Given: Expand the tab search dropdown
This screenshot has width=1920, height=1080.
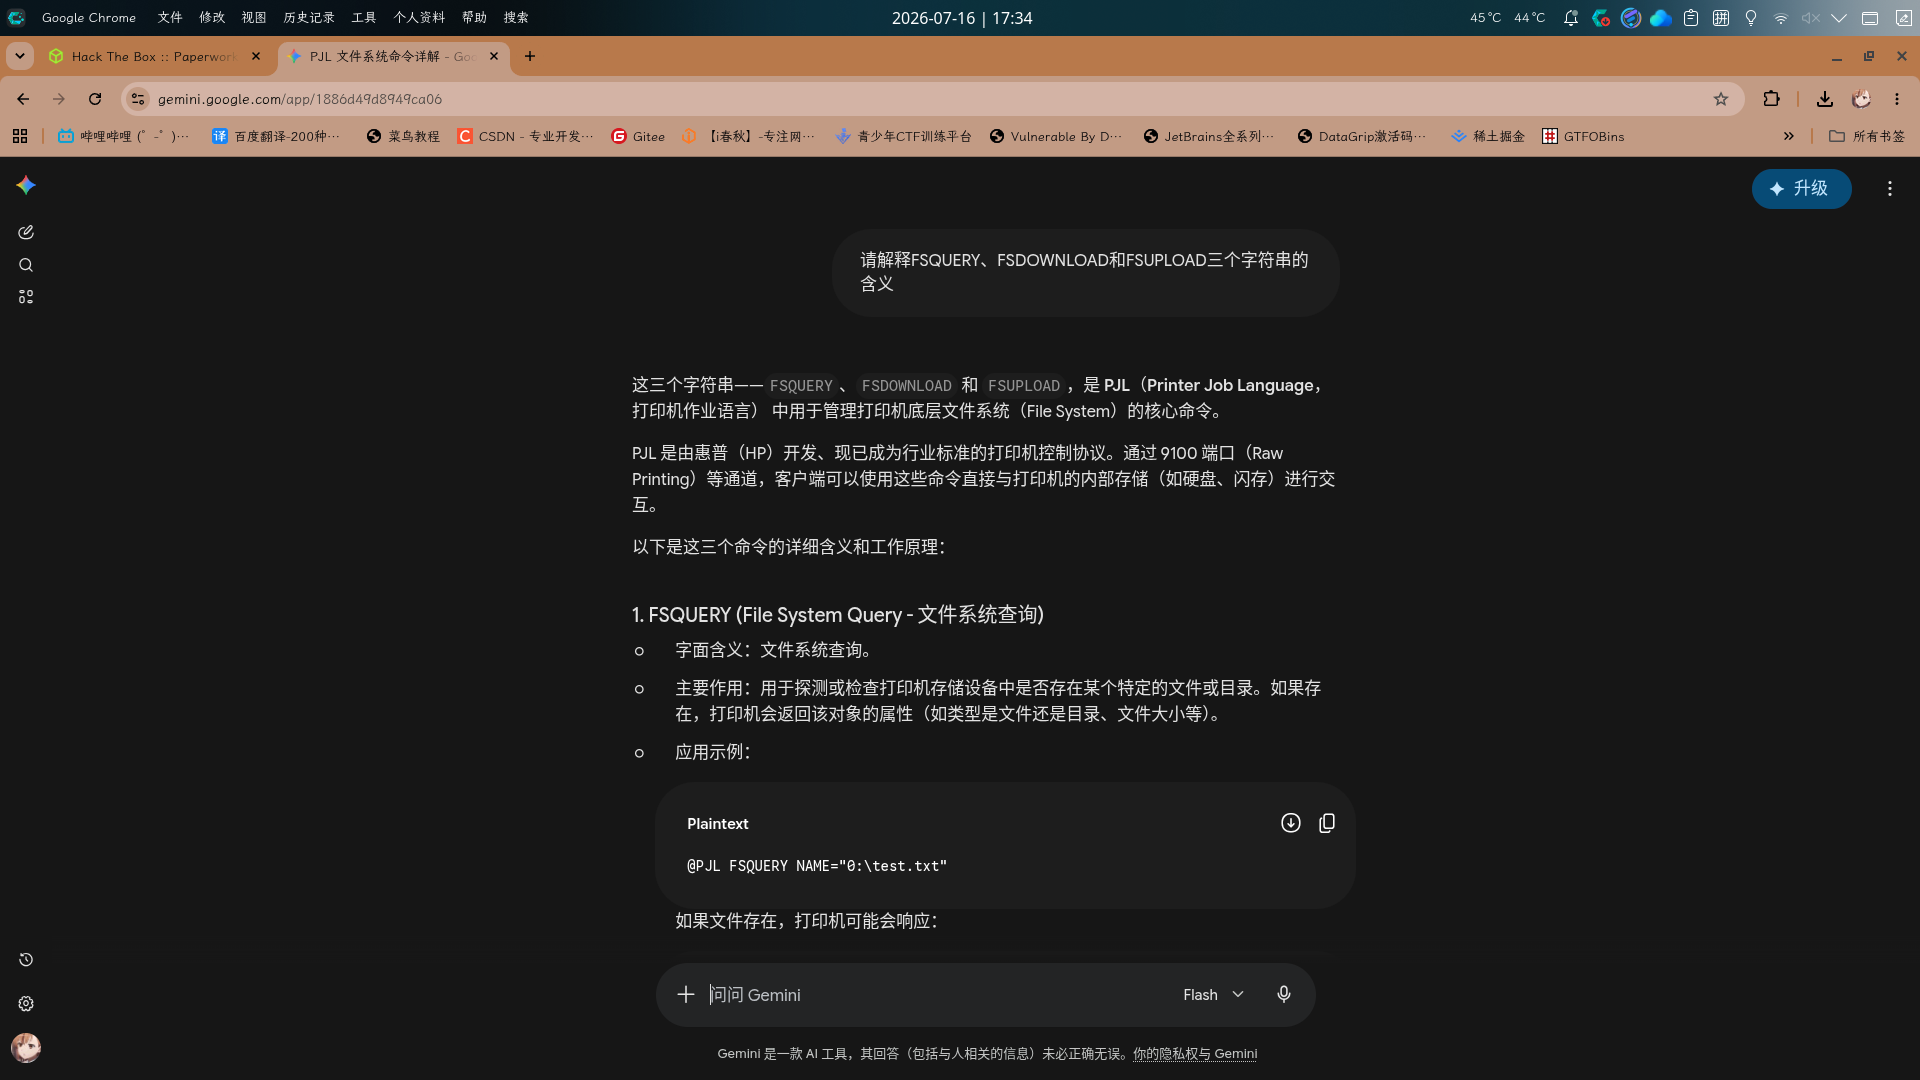Looking at the screenshot, I should pos(19,57).
